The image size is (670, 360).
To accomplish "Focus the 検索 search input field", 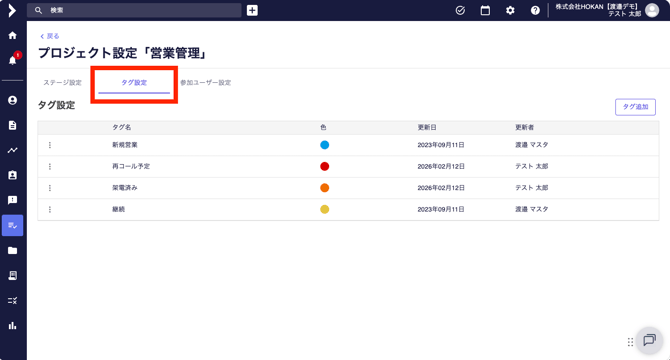I will 134,10.
